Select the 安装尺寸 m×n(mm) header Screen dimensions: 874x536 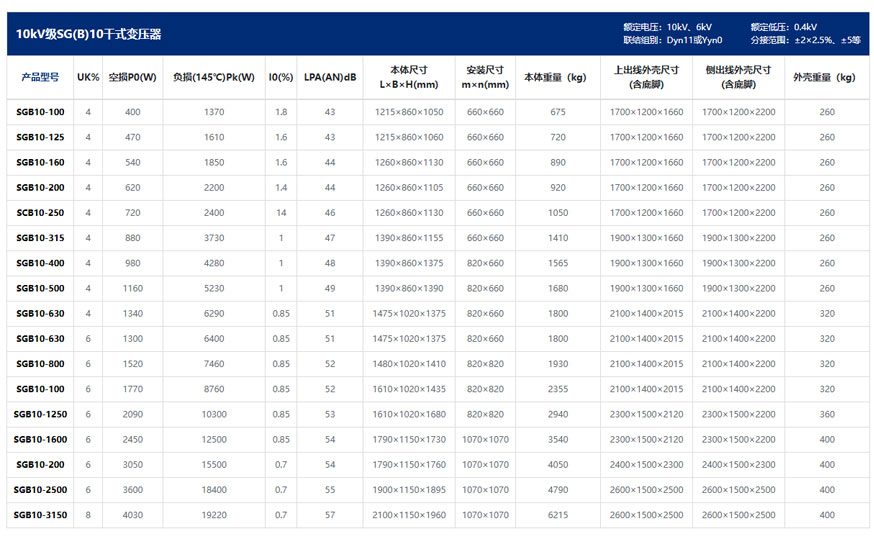[x=485, y=78]
